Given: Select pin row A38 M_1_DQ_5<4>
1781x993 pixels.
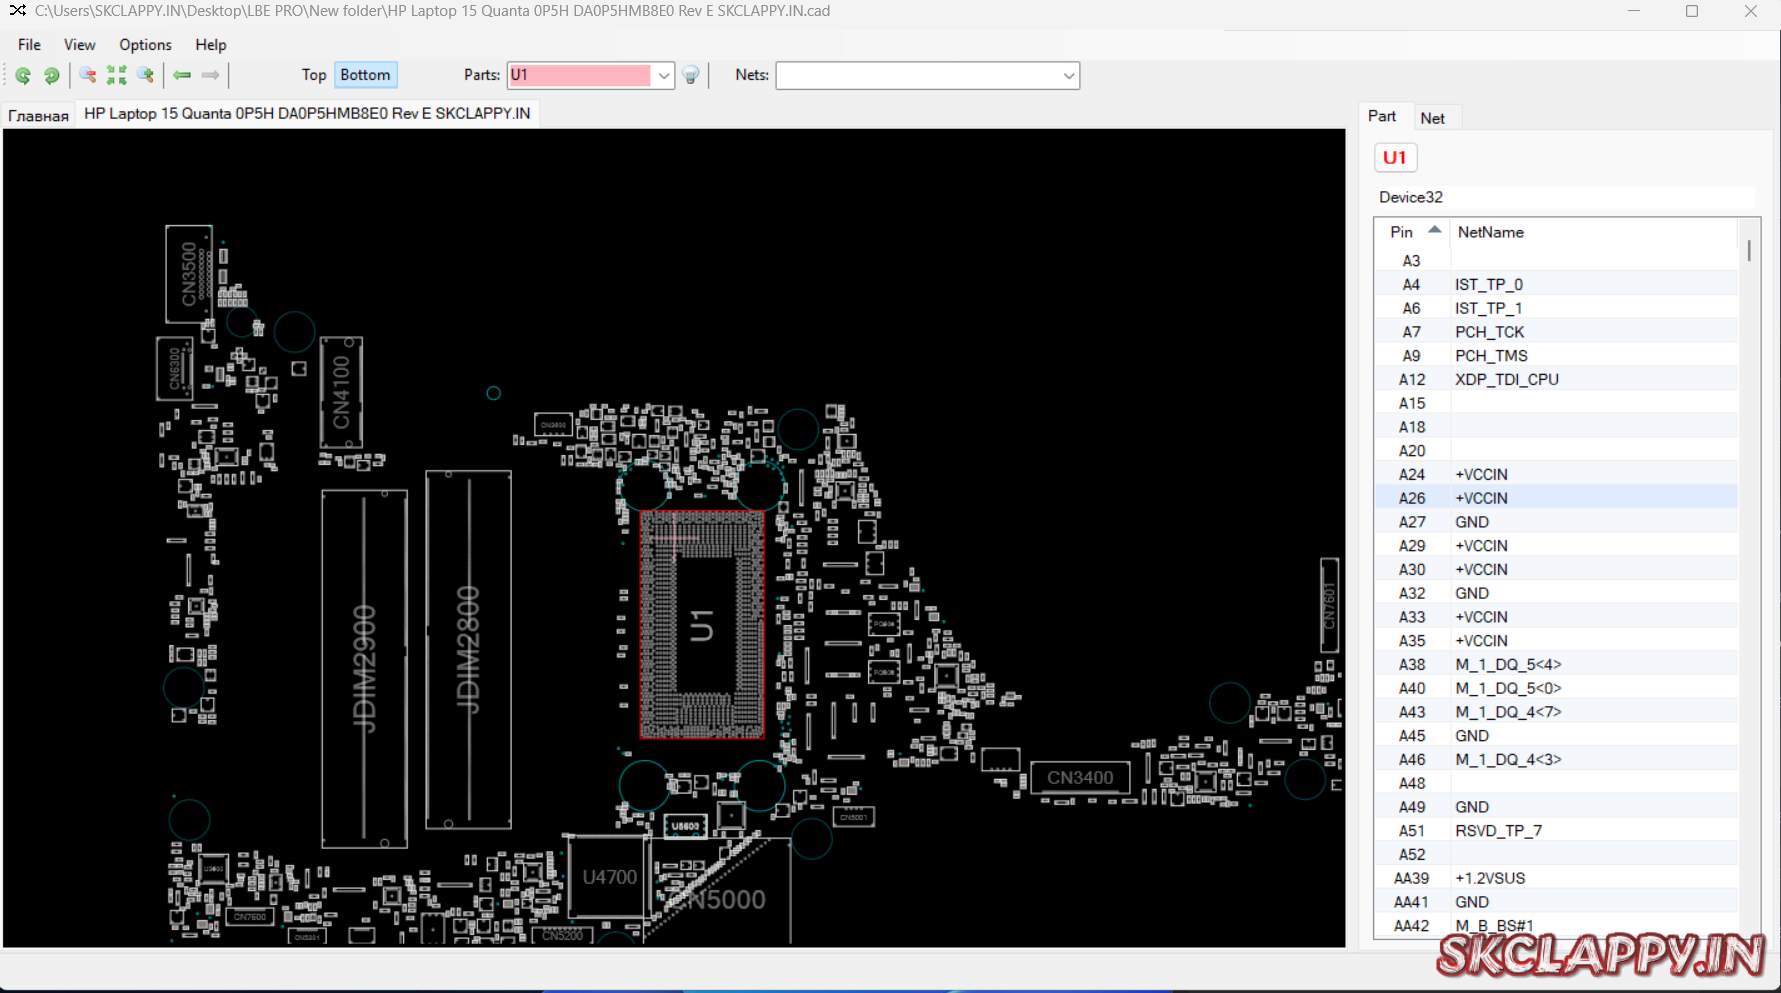Looking at the screenshot, I should pos(1556,664).
